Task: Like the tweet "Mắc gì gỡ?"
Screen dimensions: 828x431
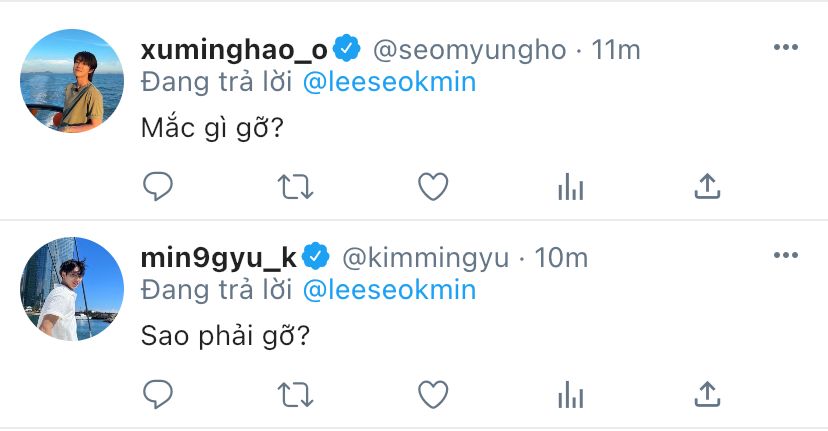Action: click(433, 186)
